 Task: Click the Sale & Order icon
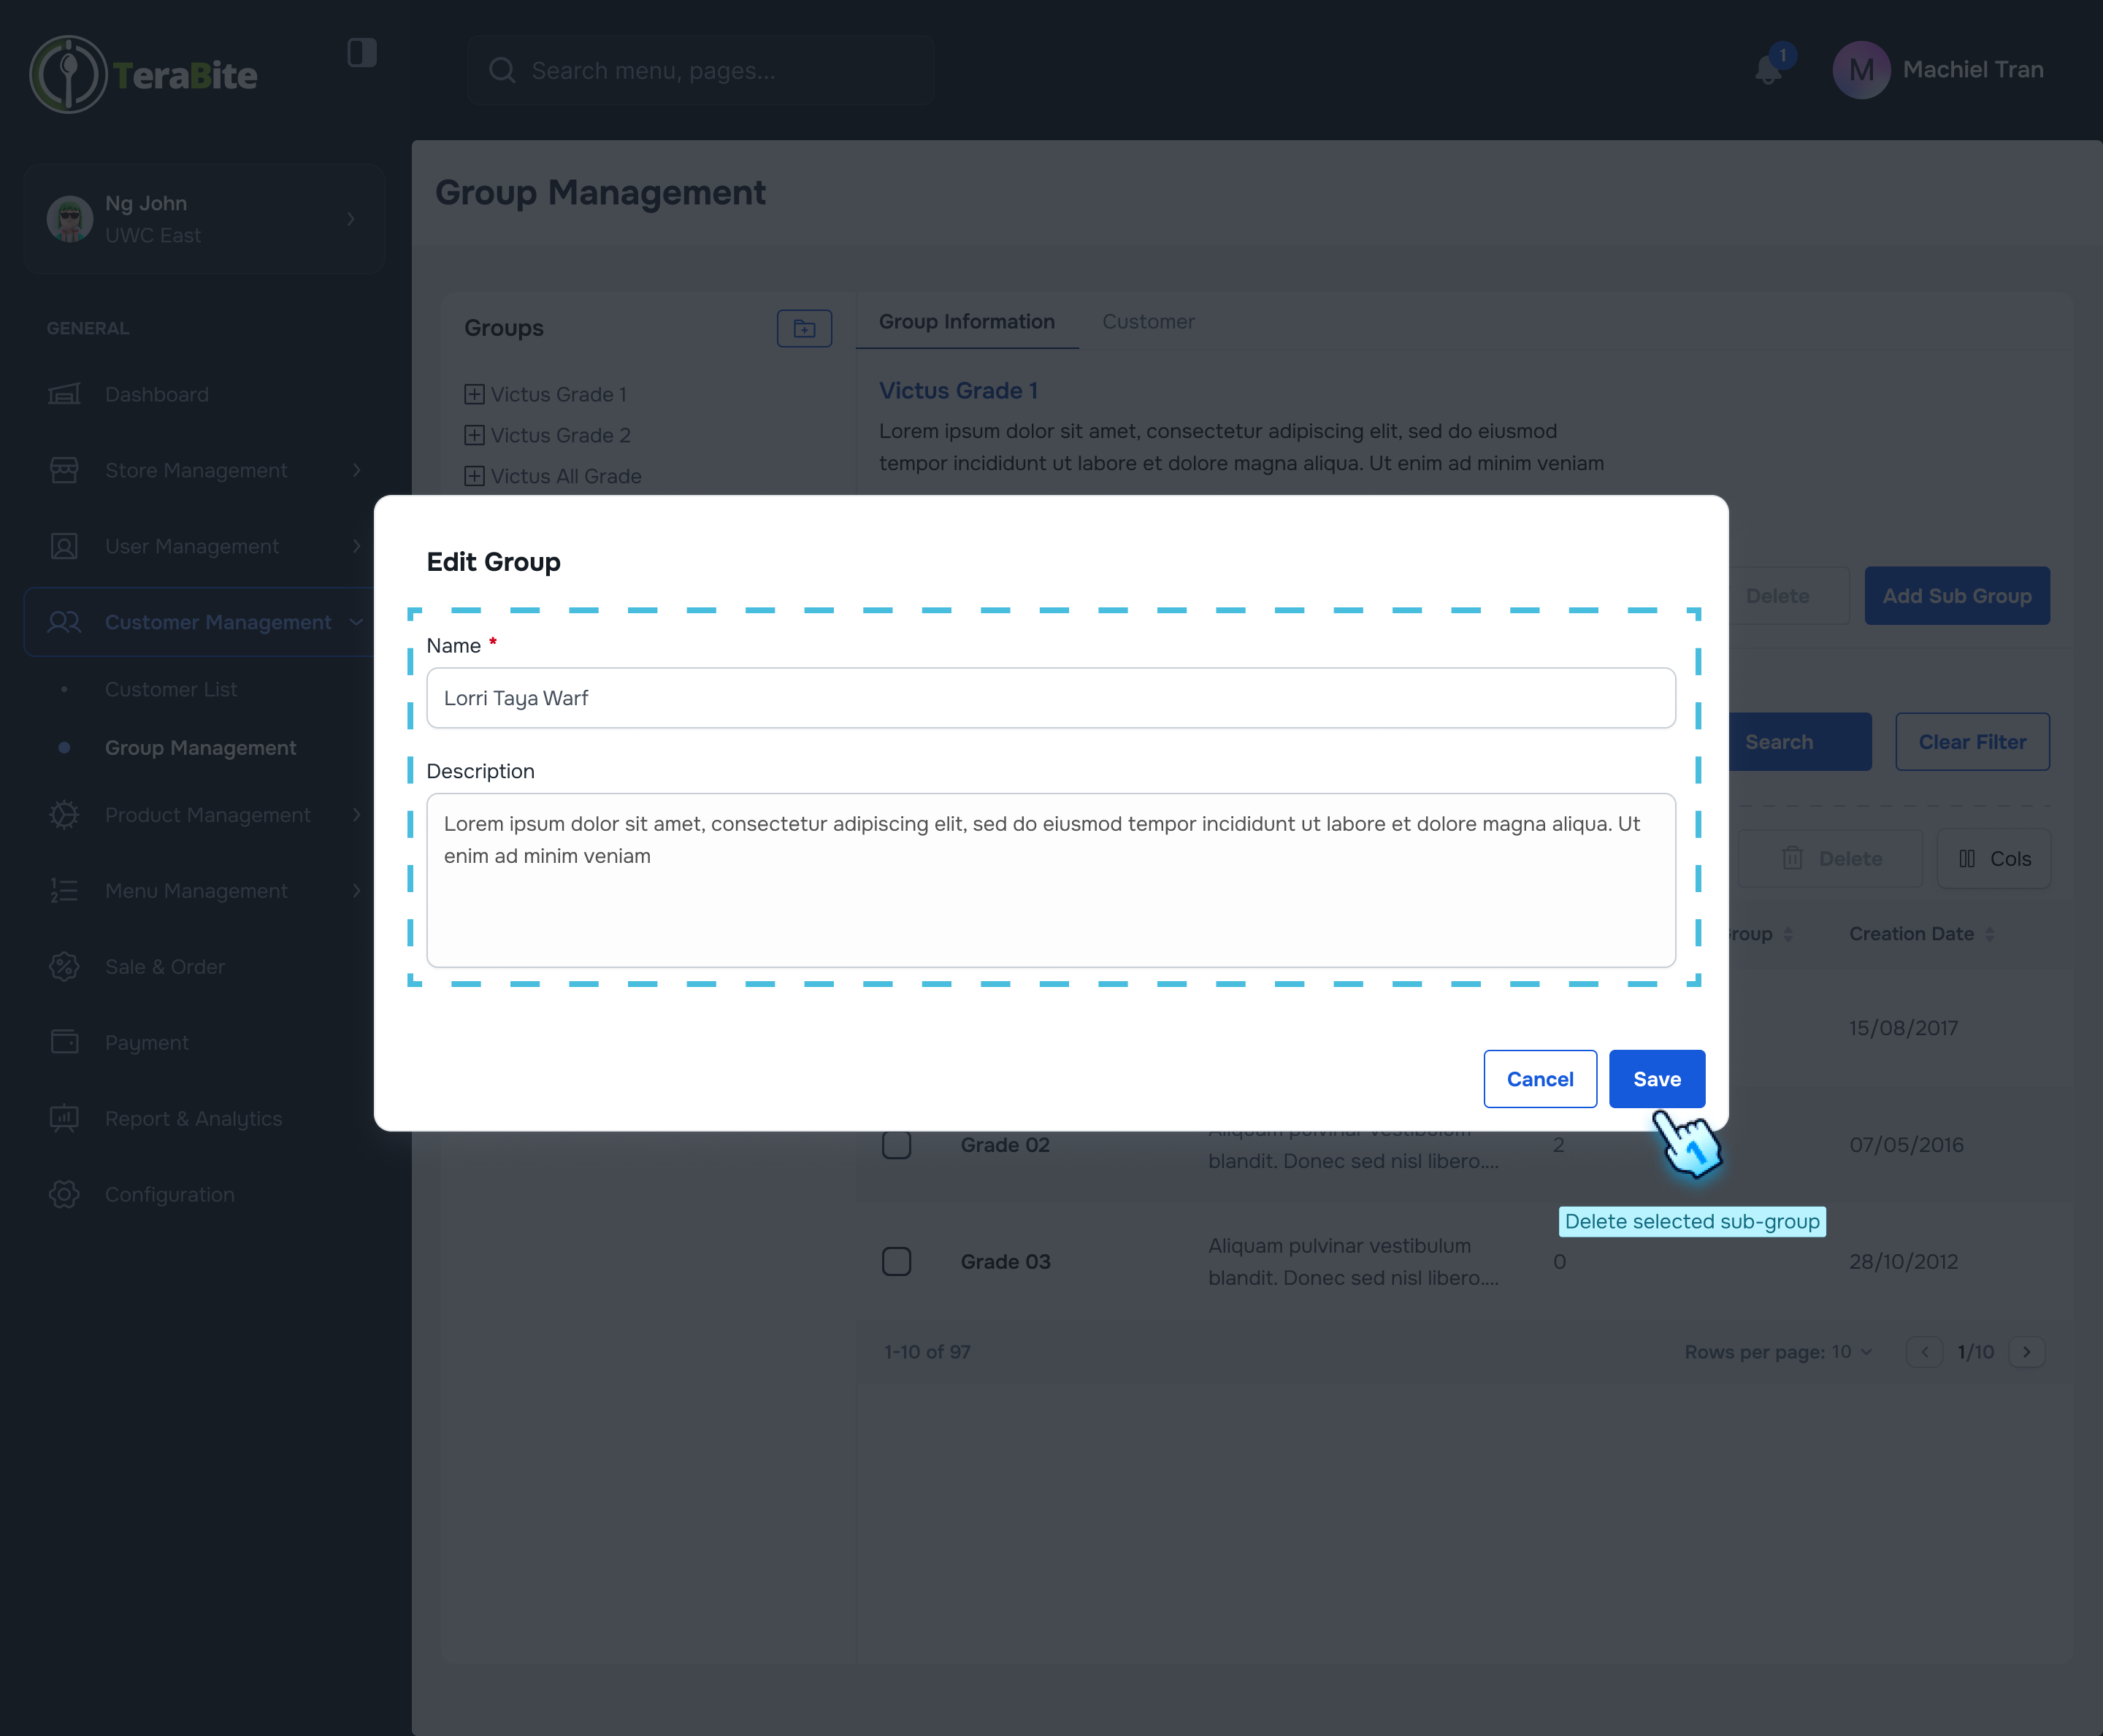click(x=64, y=966)
